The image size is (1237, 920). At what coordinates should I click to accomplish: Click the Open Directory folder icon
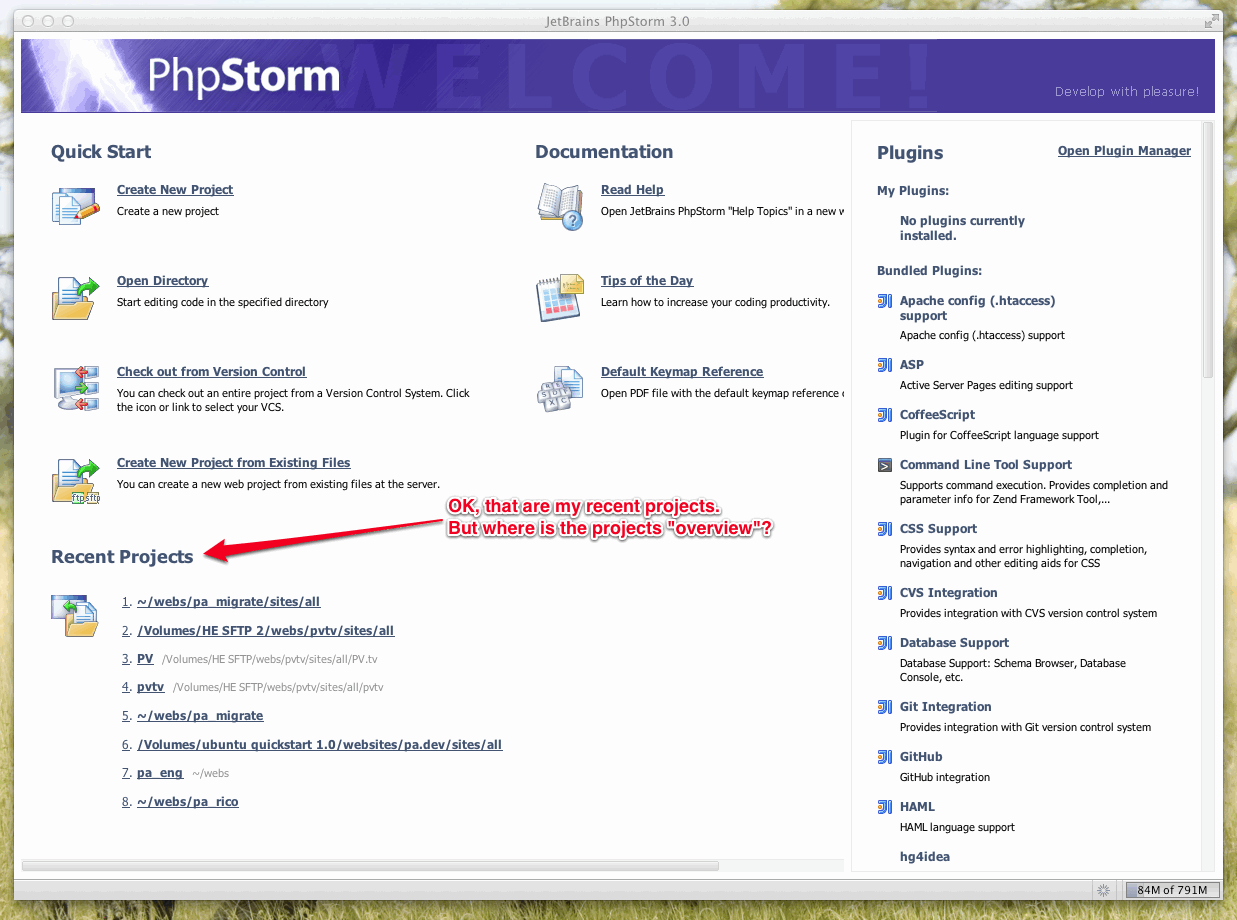coord(76,298)
